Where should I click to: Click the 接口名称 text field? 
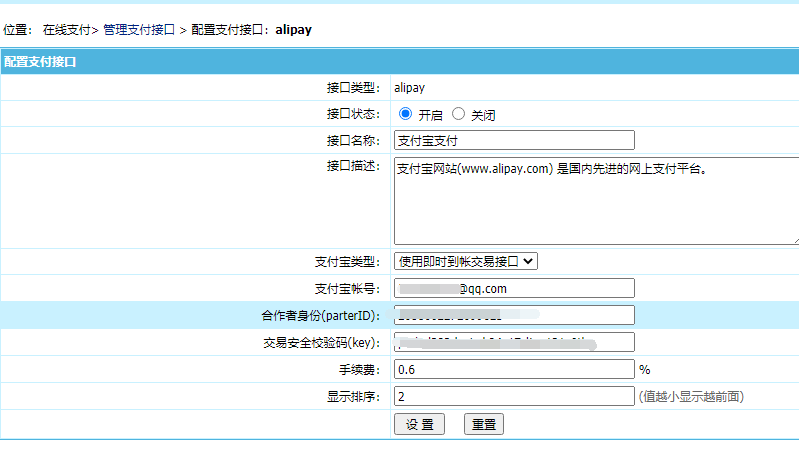(x=514, y=140)
